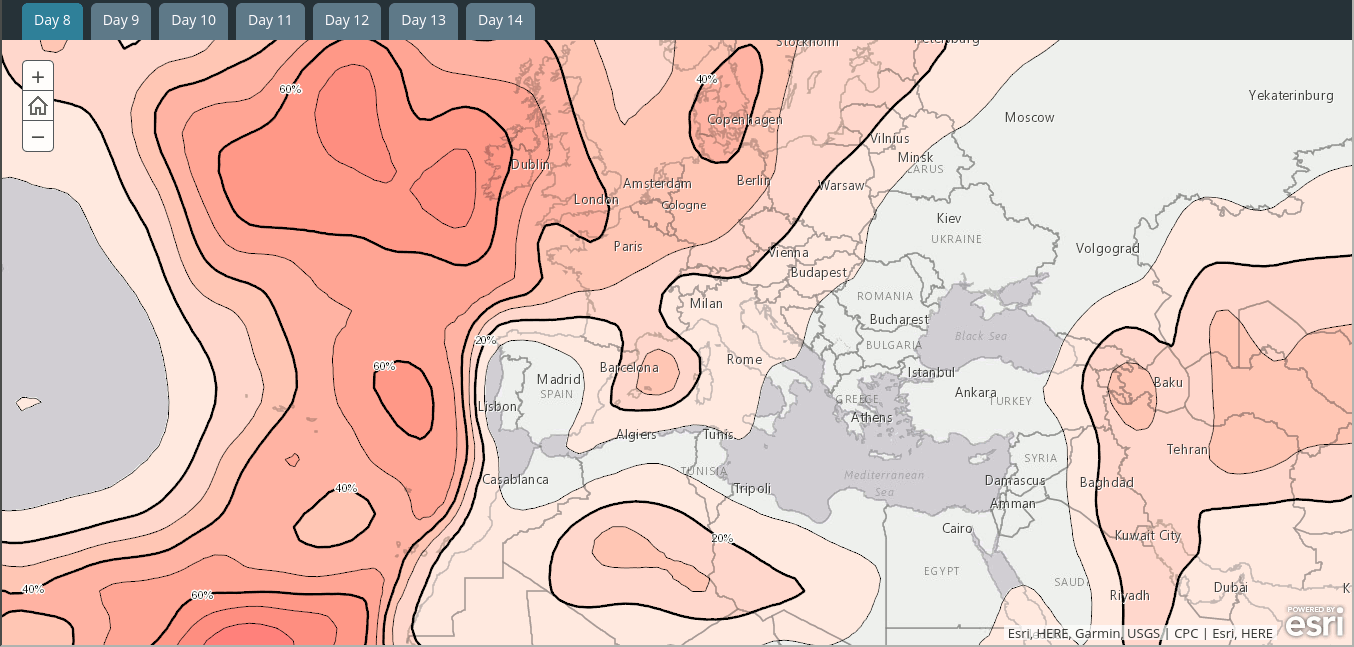This screenshot has height=647, width=1354.
Task: Click the Rome city label
Action: point(744,359)
